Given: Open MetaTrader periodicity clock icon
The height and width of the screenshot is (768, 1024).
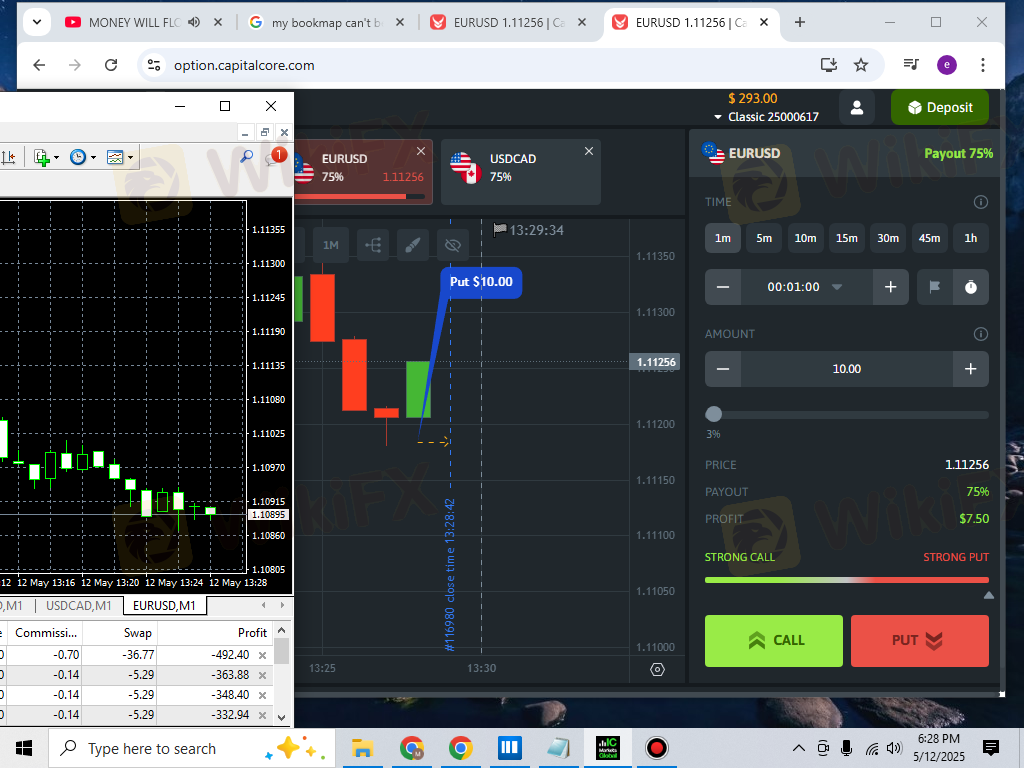Looking at the screenshot, I should [x=78, y=157].
